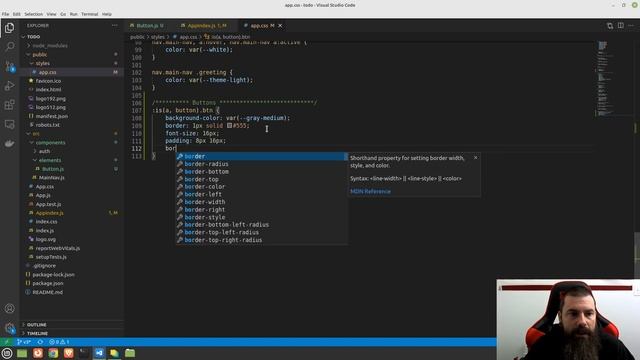Click the VS Code taskbar icon
This screenshot has width=640, height=360.
[x=99, y=353]
